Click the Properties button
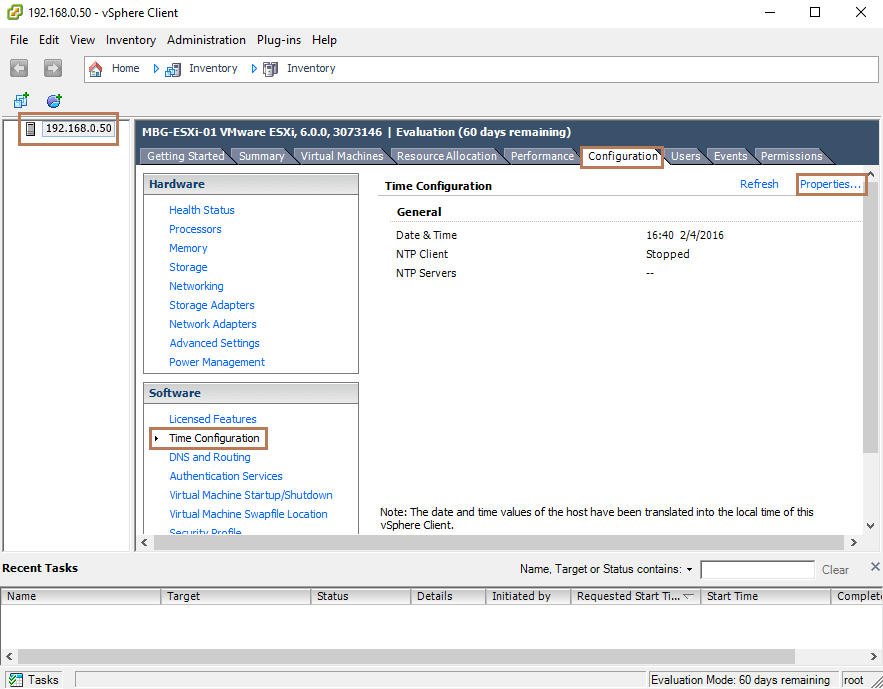Viewport: 883px width, 689px height. 830,184
